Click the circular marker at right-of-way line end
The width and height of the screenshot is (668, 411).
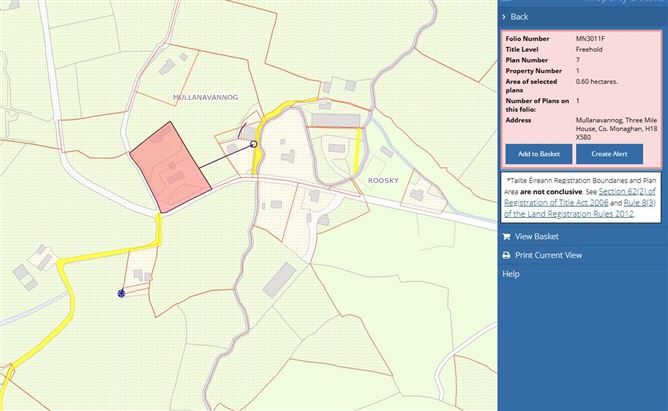pyautogui.click(x=254, y=145)
